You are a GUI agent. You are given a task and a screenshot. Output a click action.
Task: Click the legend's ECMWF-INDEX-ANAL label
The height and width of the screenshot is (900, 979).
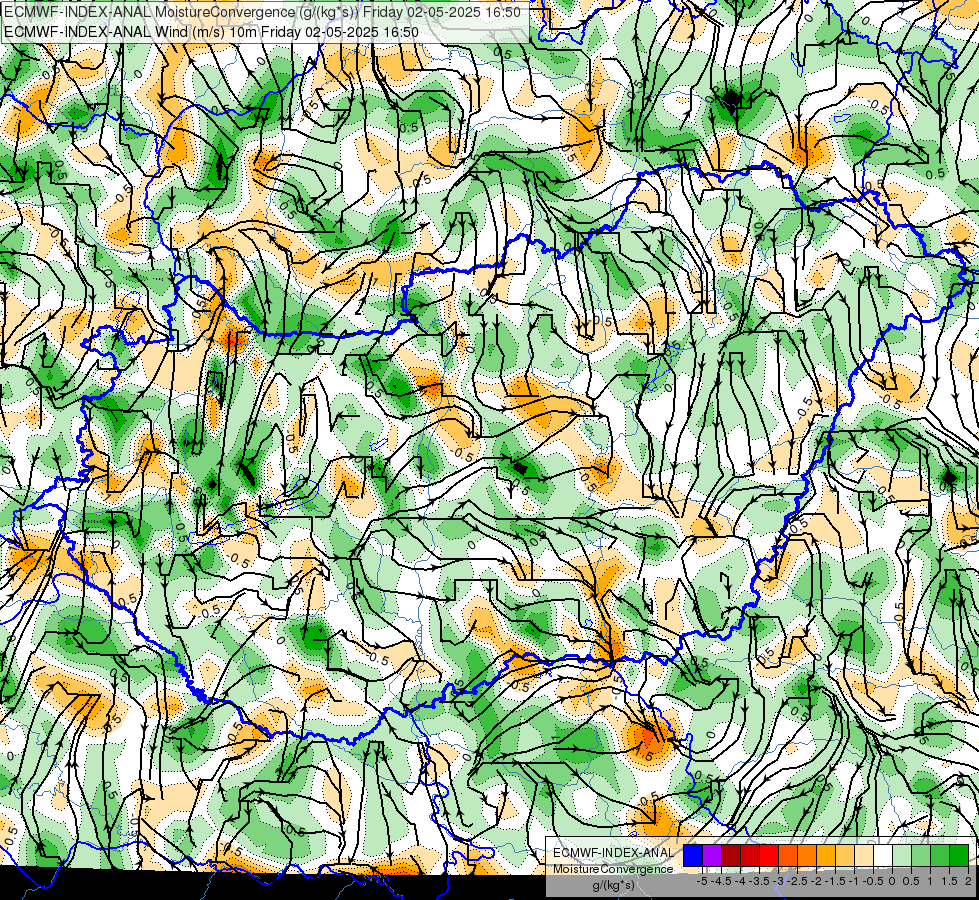[x=613, y=853]
